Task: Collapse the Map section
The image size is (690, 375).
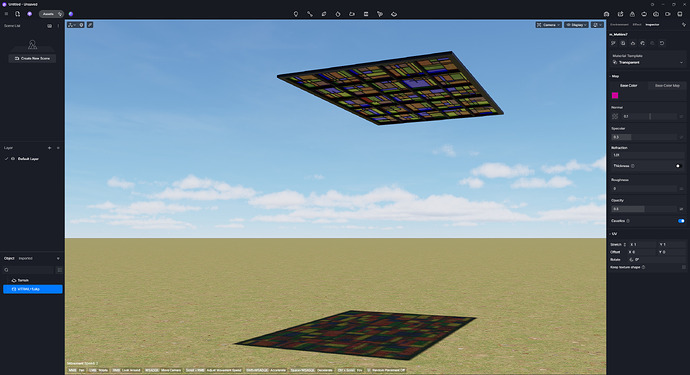Action: click(x=614, y=76)
